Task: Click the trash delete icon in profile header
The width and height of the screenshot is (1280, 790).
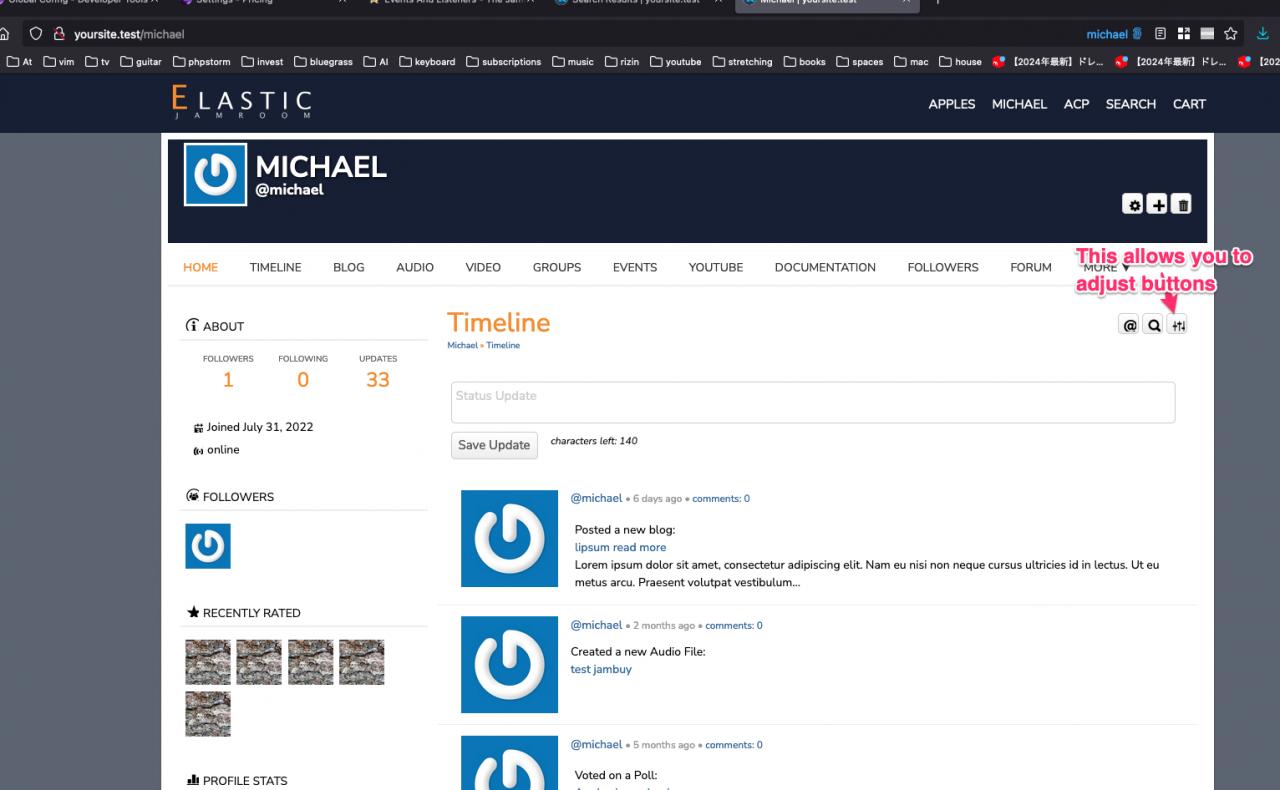Action: point(1181,204)
